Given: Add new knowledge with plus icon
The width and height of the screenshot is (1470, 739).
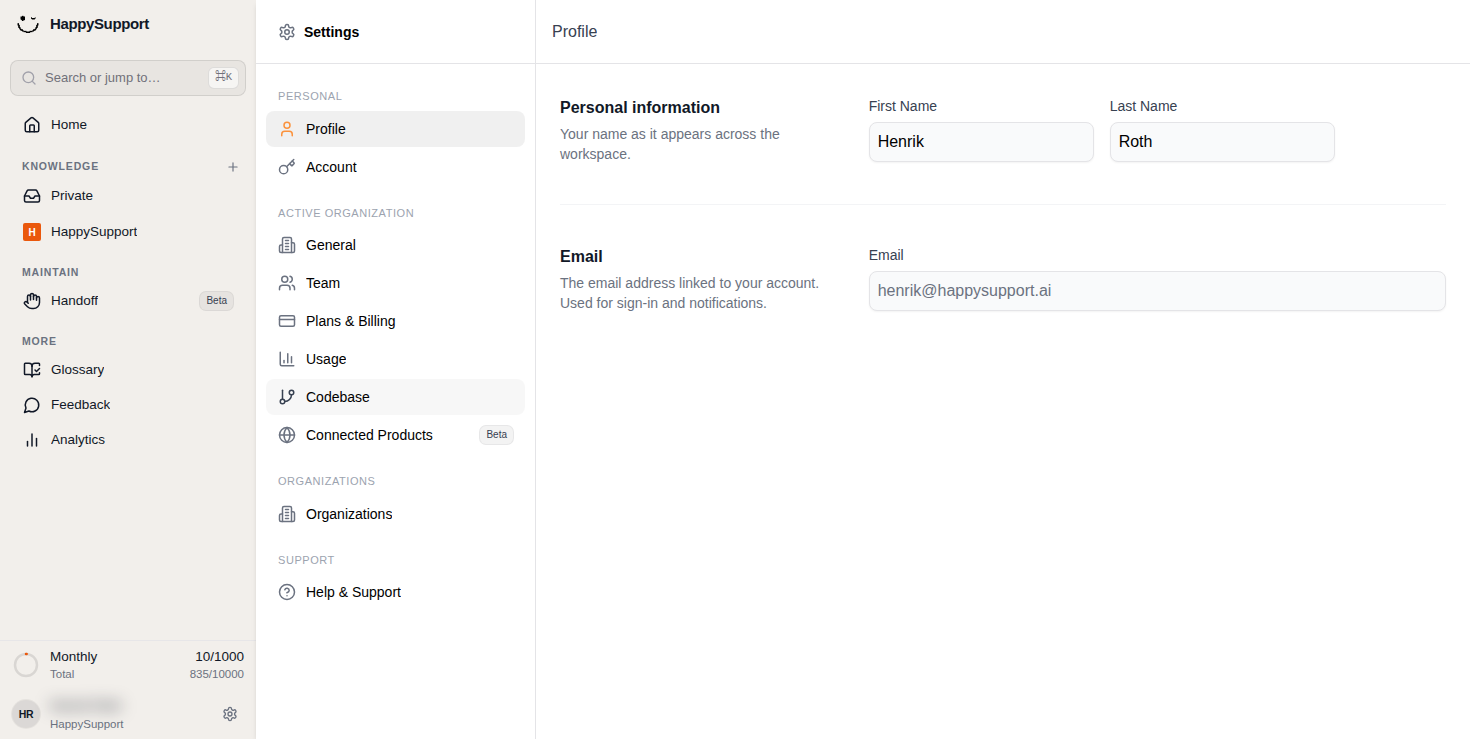Looking at the screenshot, I should coord(233,167).
